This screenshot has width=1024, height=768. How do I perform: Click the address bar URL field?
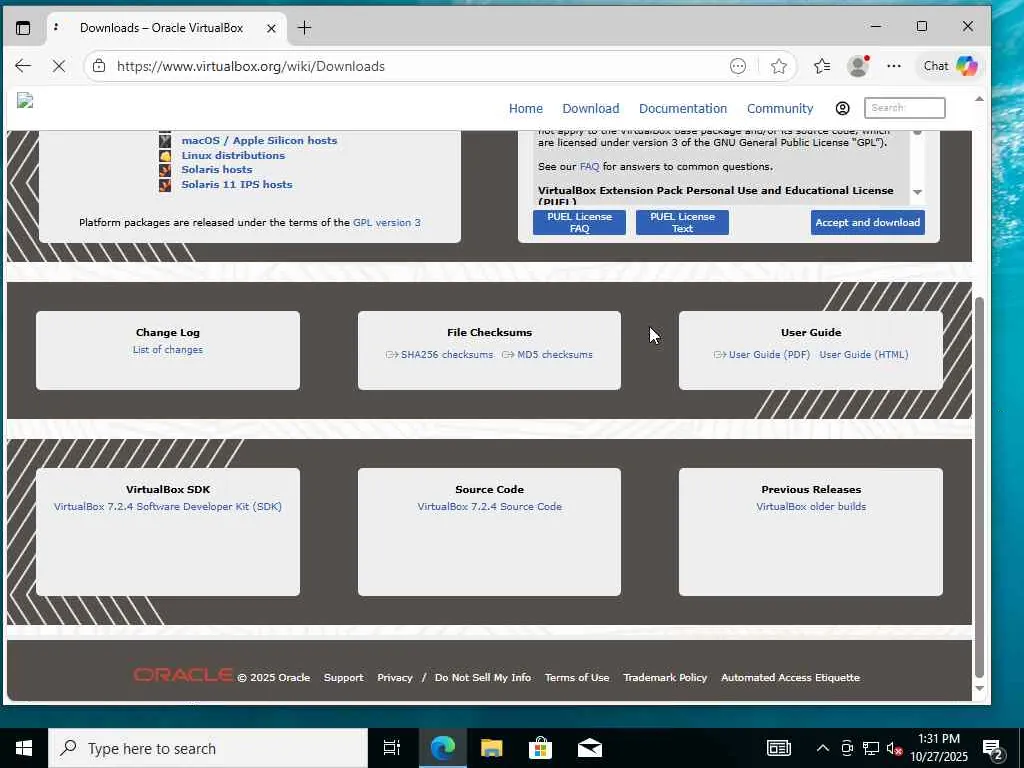point(418,66)
